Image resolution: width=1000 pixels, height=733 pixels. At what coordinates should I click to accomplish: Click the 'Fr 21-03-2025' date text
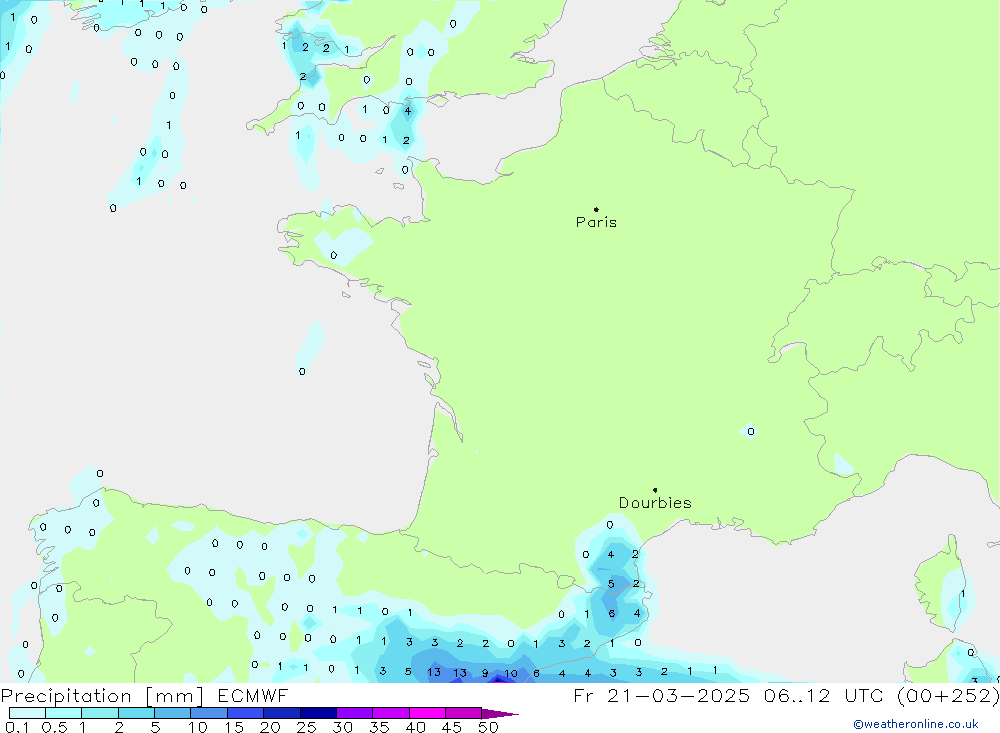point(661,695)
